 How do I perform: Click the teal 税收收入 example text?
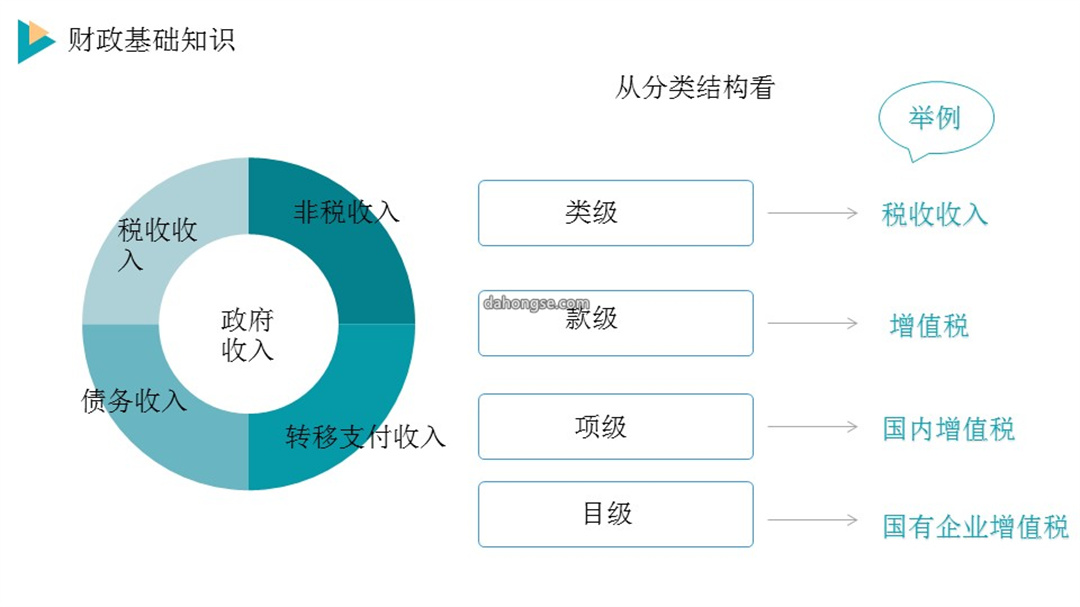(935, 214)
